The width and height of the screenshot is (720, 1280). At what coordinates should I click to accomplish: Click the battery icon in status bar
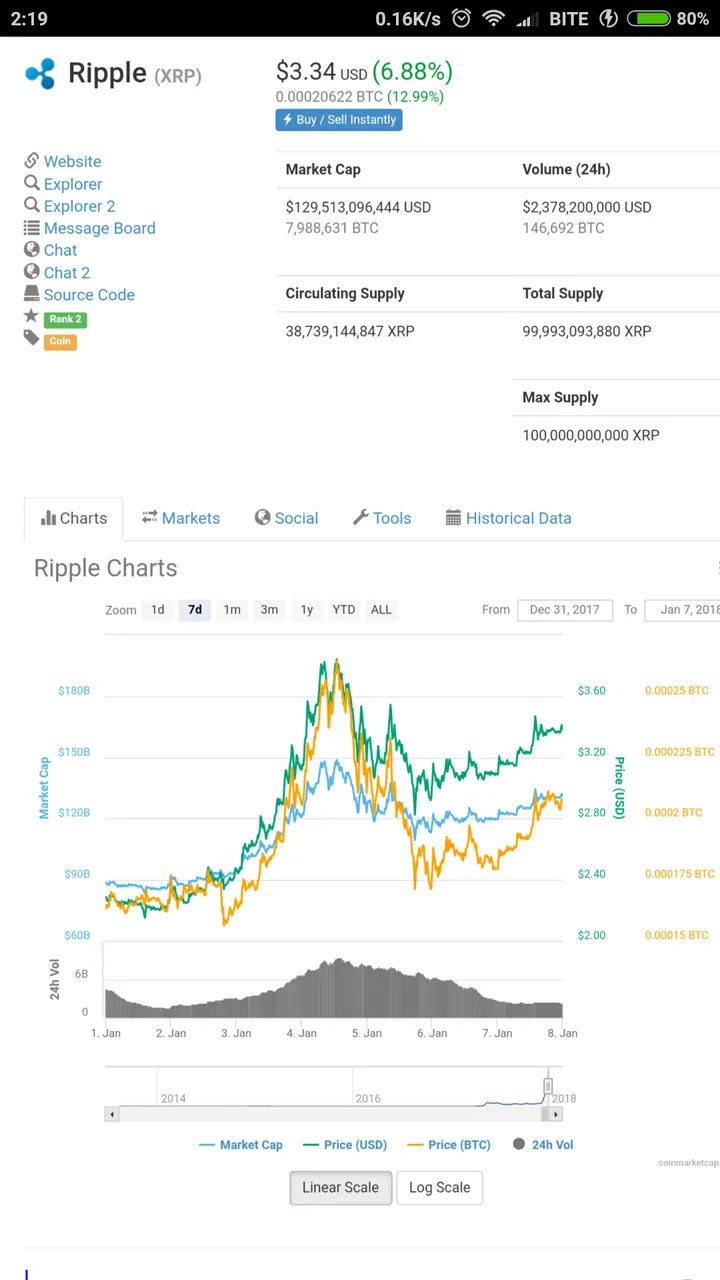pos(648,18)
